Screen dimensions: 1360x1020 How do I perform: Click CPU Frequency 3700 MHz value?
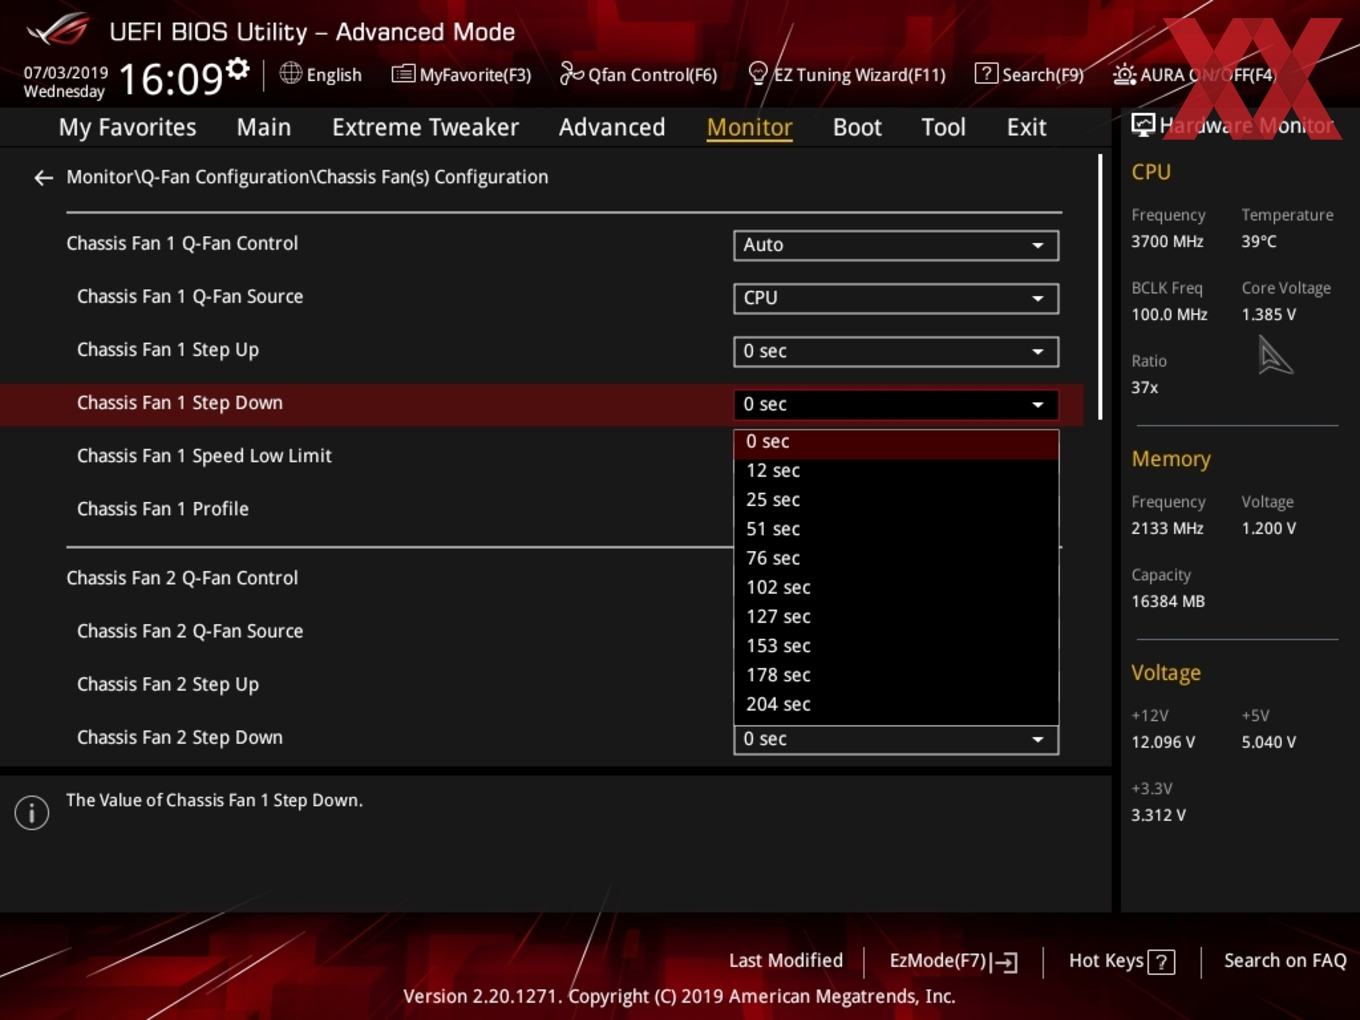coord(1167,242)
